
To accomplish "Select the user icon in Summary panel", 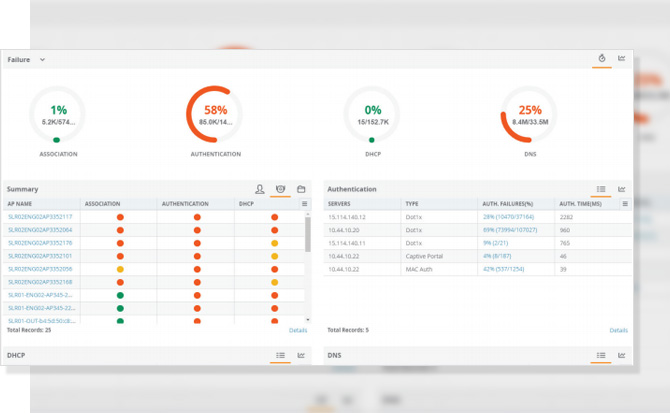I will pos(260,188).
